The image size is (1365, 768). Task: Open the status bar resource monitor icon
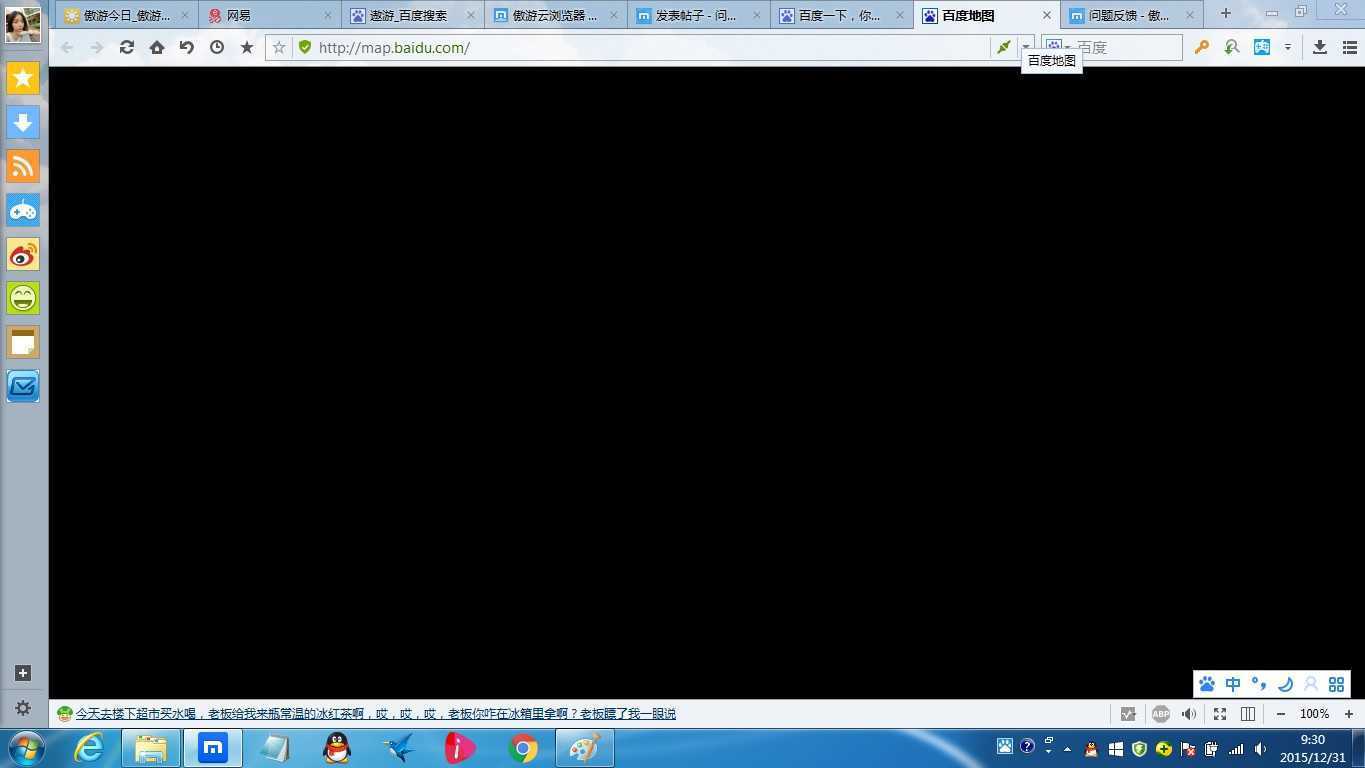(x=1128, y=714)
